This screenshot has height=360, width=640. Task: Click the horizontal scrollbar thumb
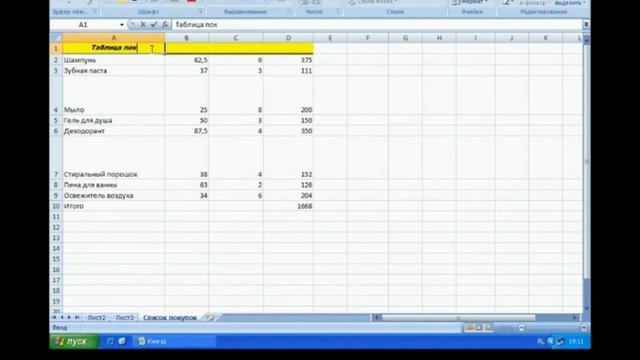click(x=458, y=318)
